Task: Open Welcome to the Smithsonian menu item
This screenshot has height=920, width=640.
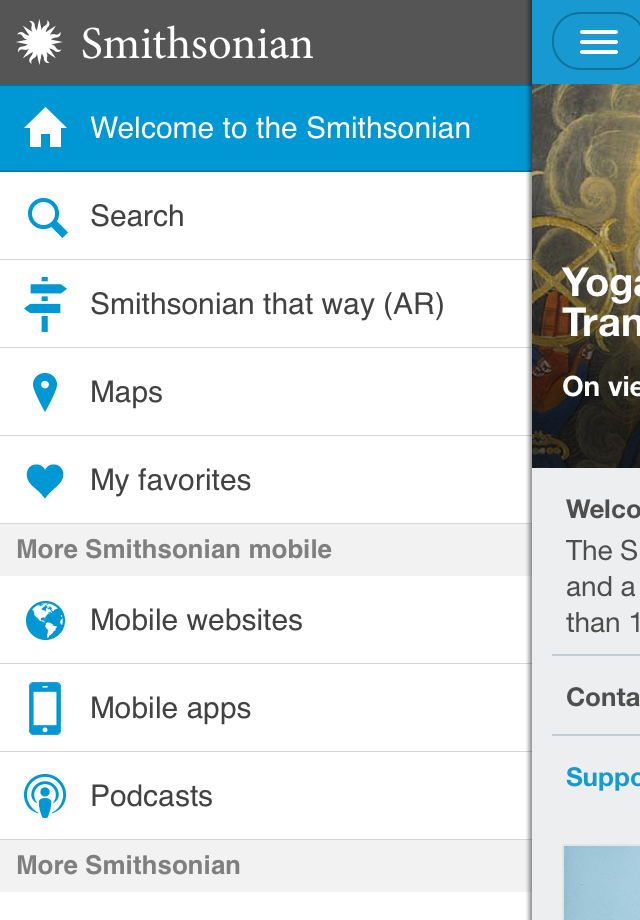Action: coord(280,128)
